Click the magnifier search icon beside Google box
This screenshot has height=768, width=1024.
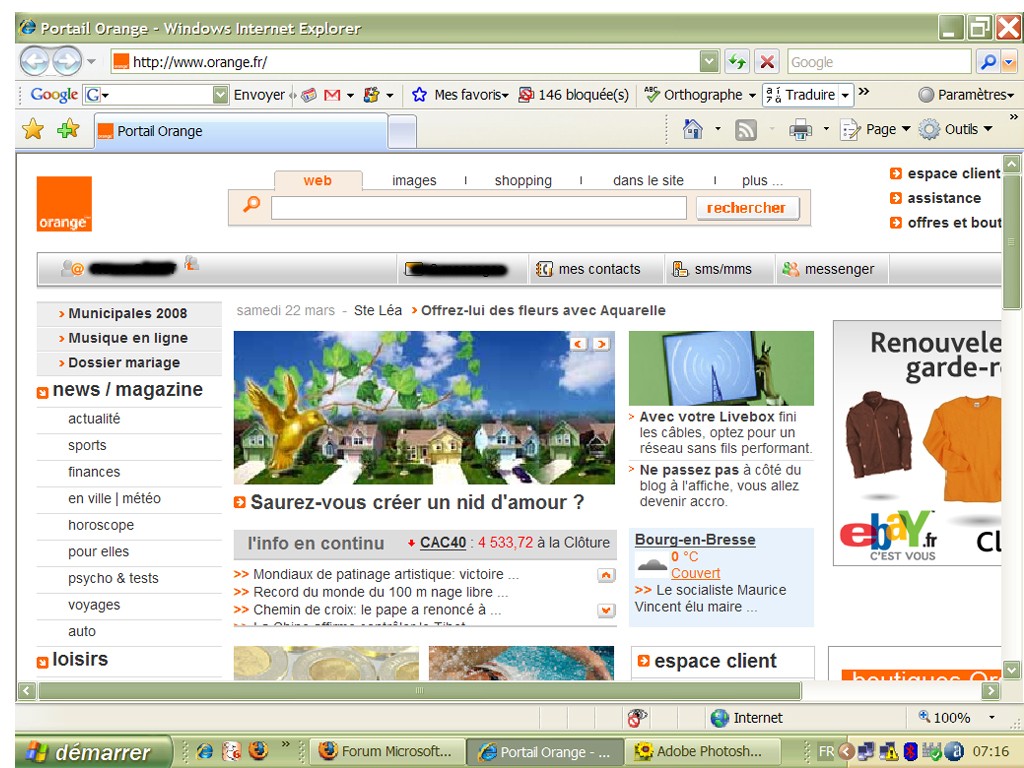pos(988,62)
